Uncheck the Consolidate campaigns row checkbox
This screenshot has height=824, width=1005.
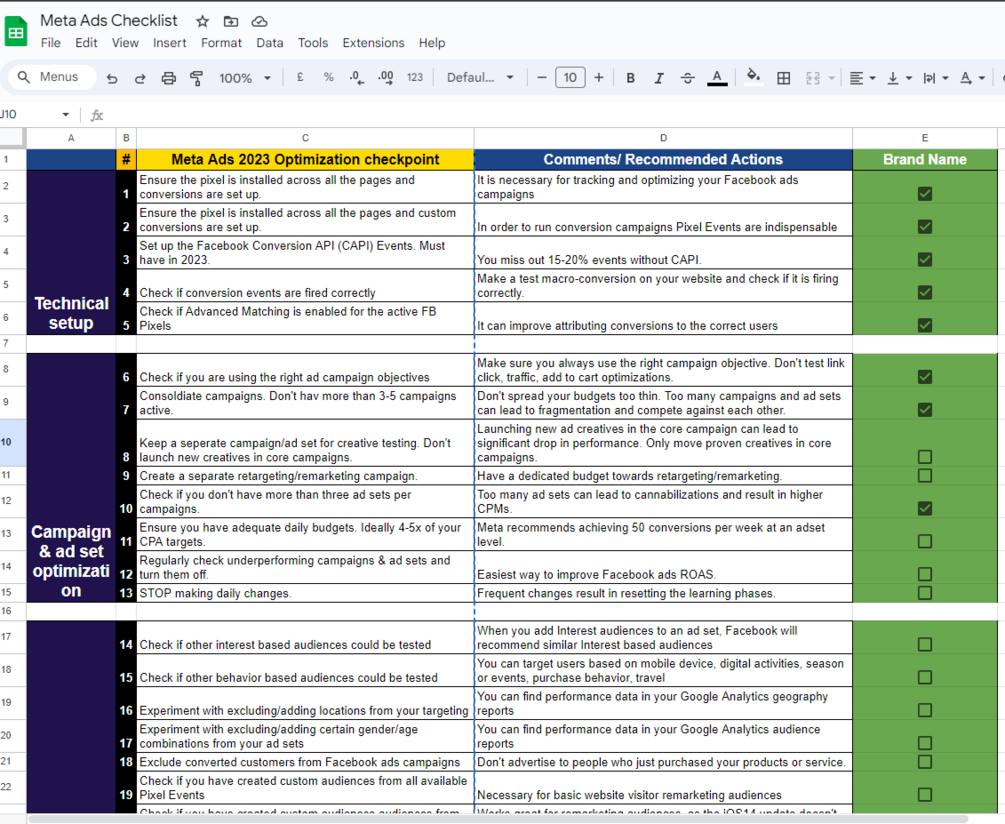(925, 409)
